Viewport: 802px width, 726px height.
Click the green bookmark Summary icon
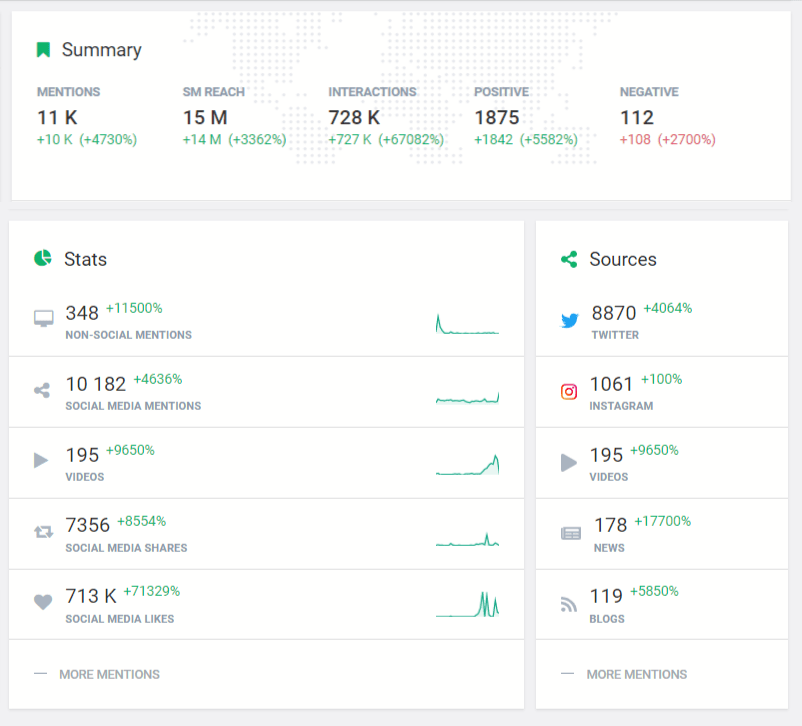[43, 50]
